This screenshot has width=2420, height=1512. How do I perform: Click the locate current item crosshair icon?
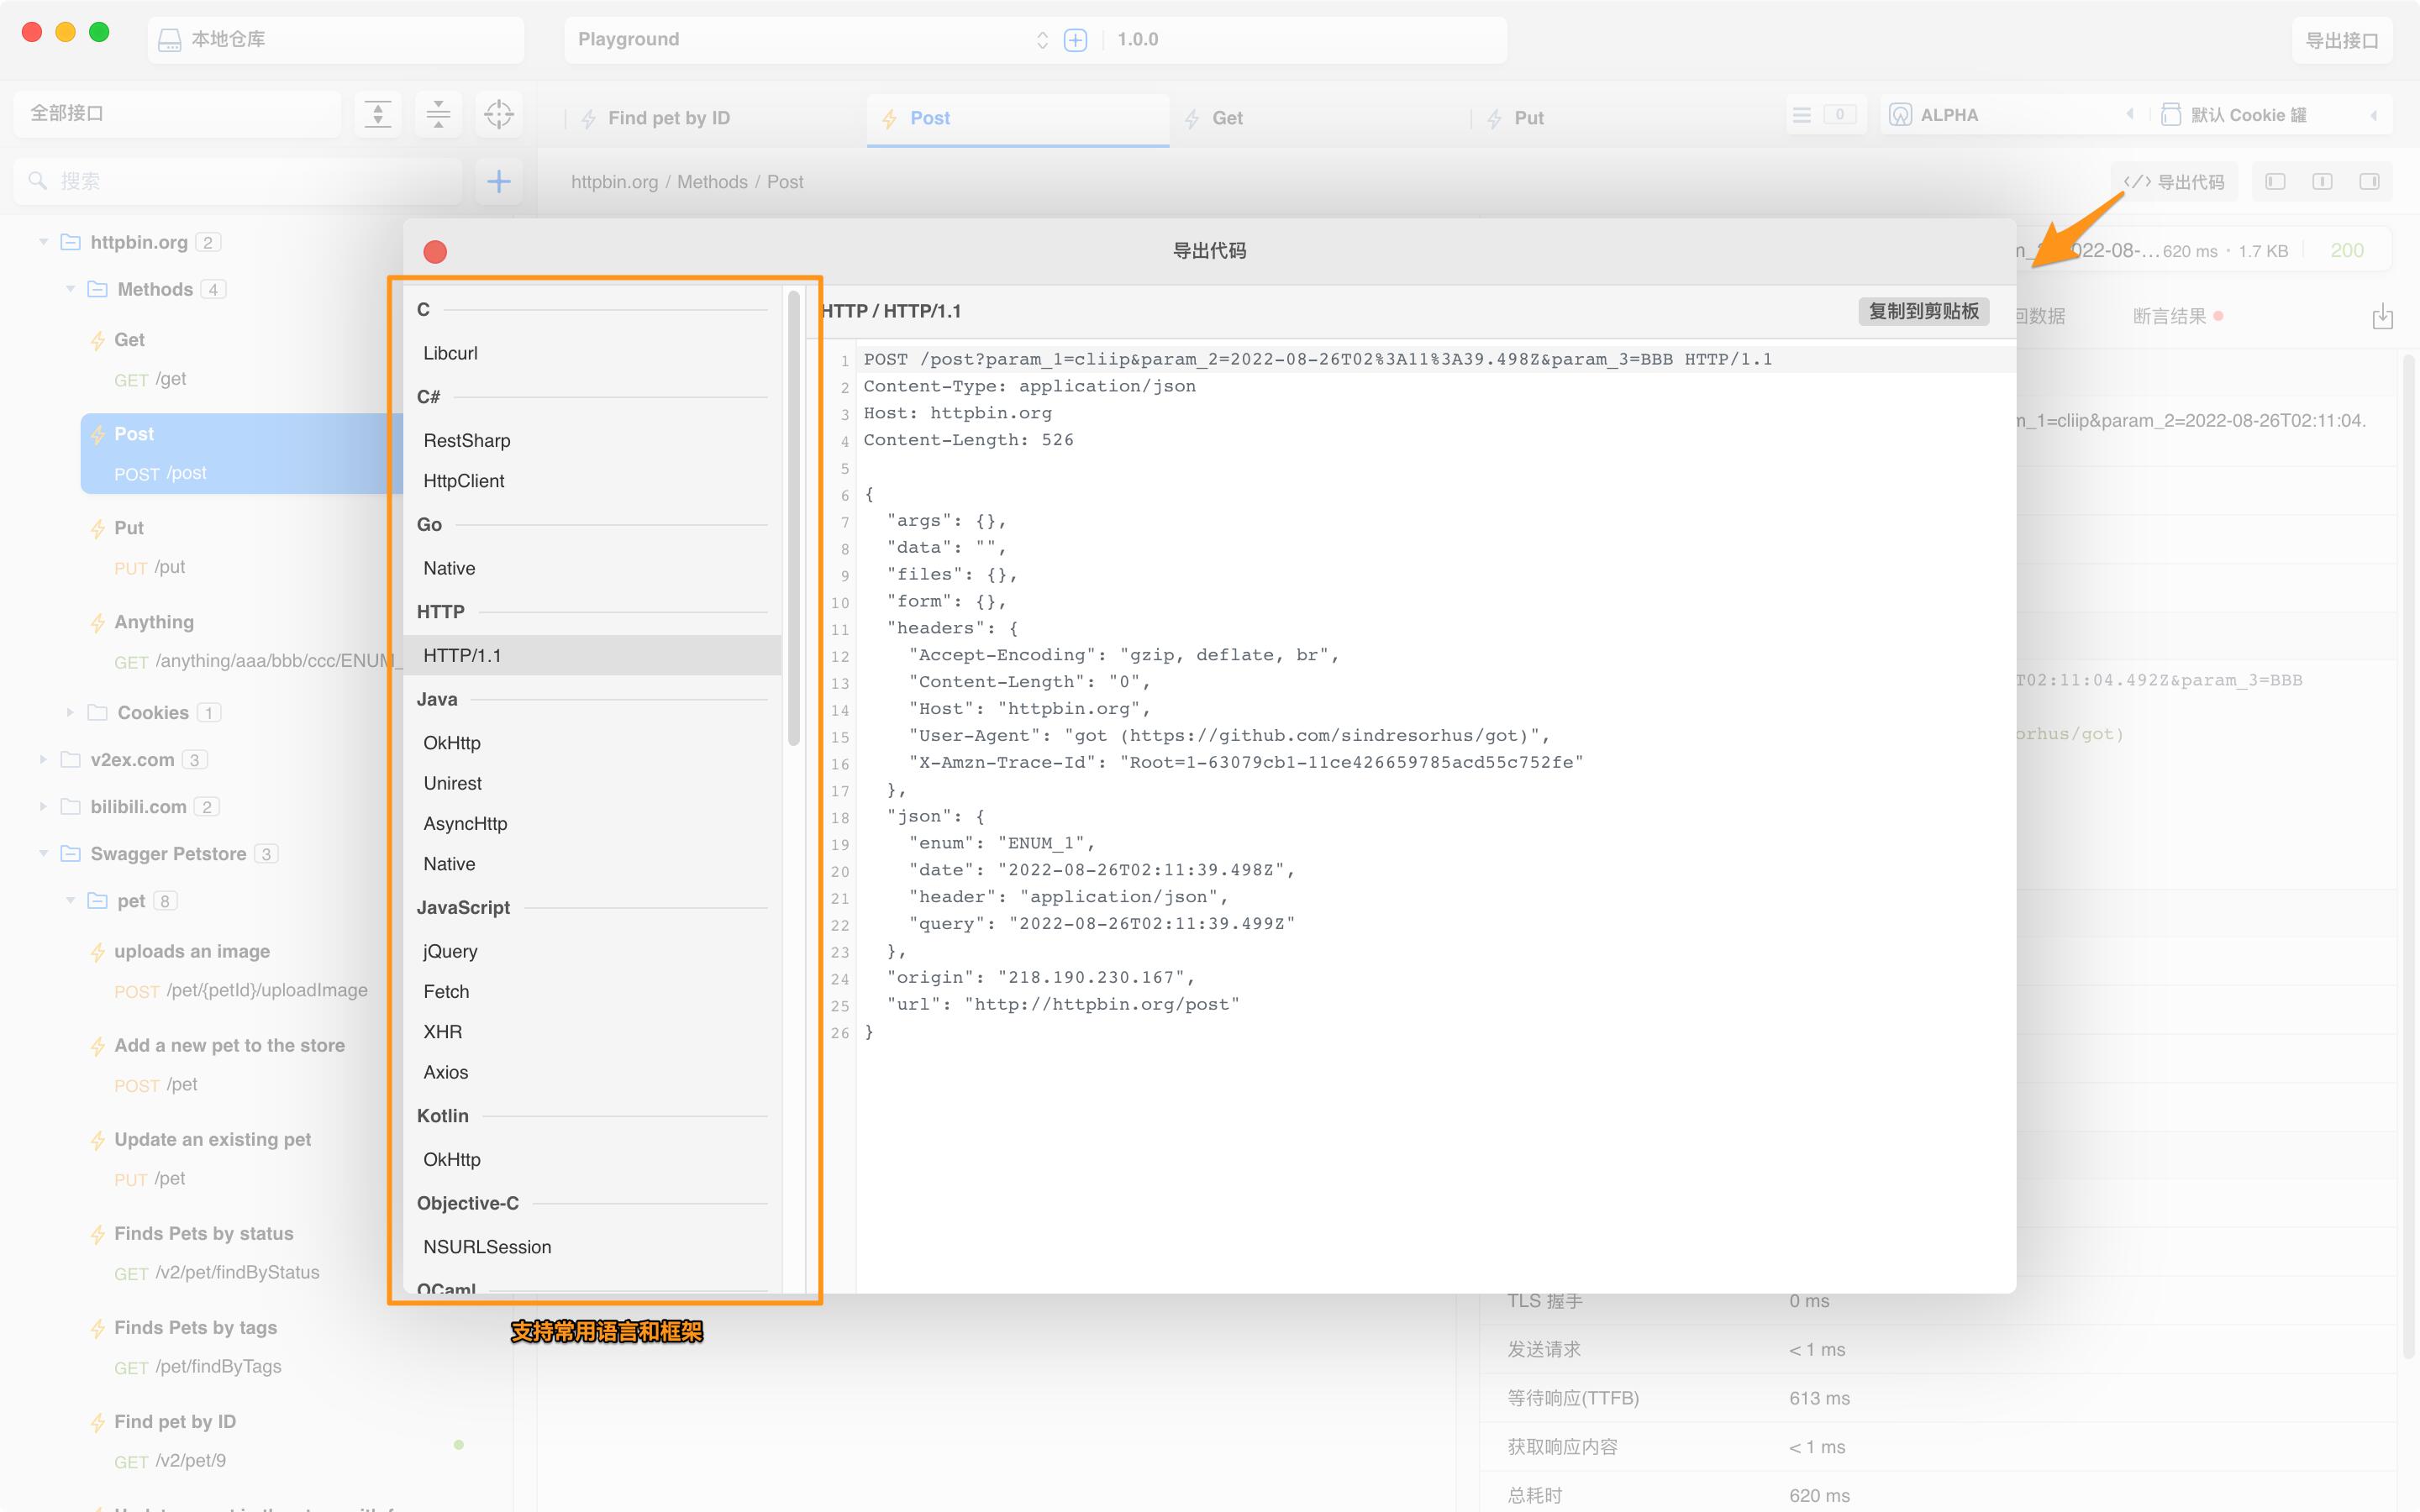498,114
